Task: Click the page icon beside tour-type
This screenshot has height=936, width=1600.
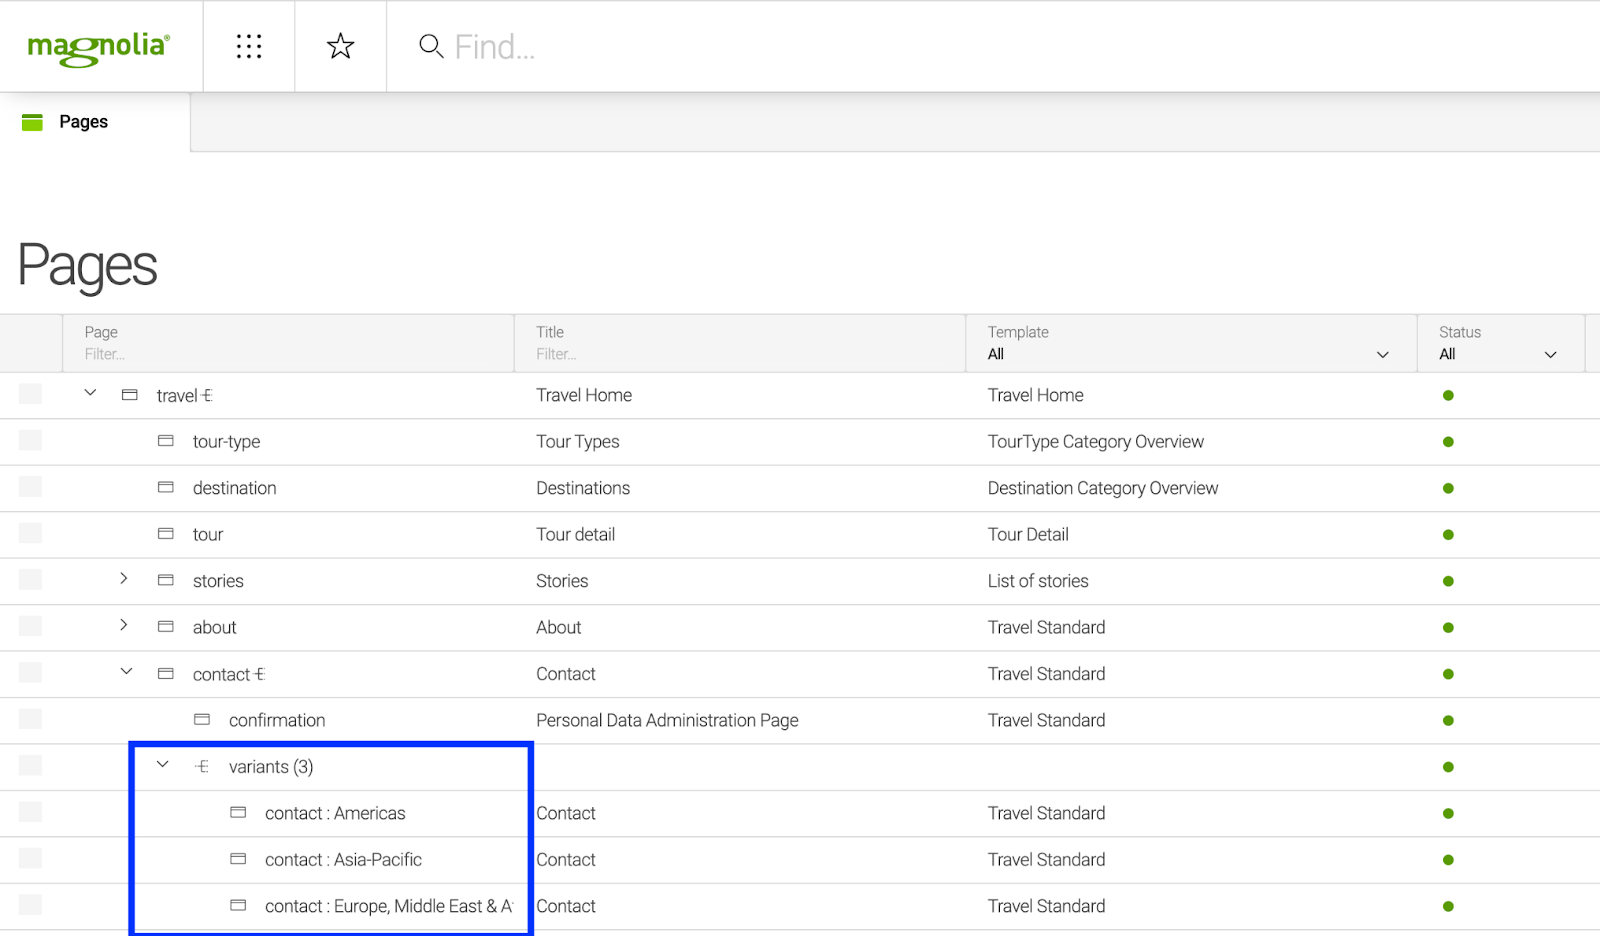Action: pos(166,441)
